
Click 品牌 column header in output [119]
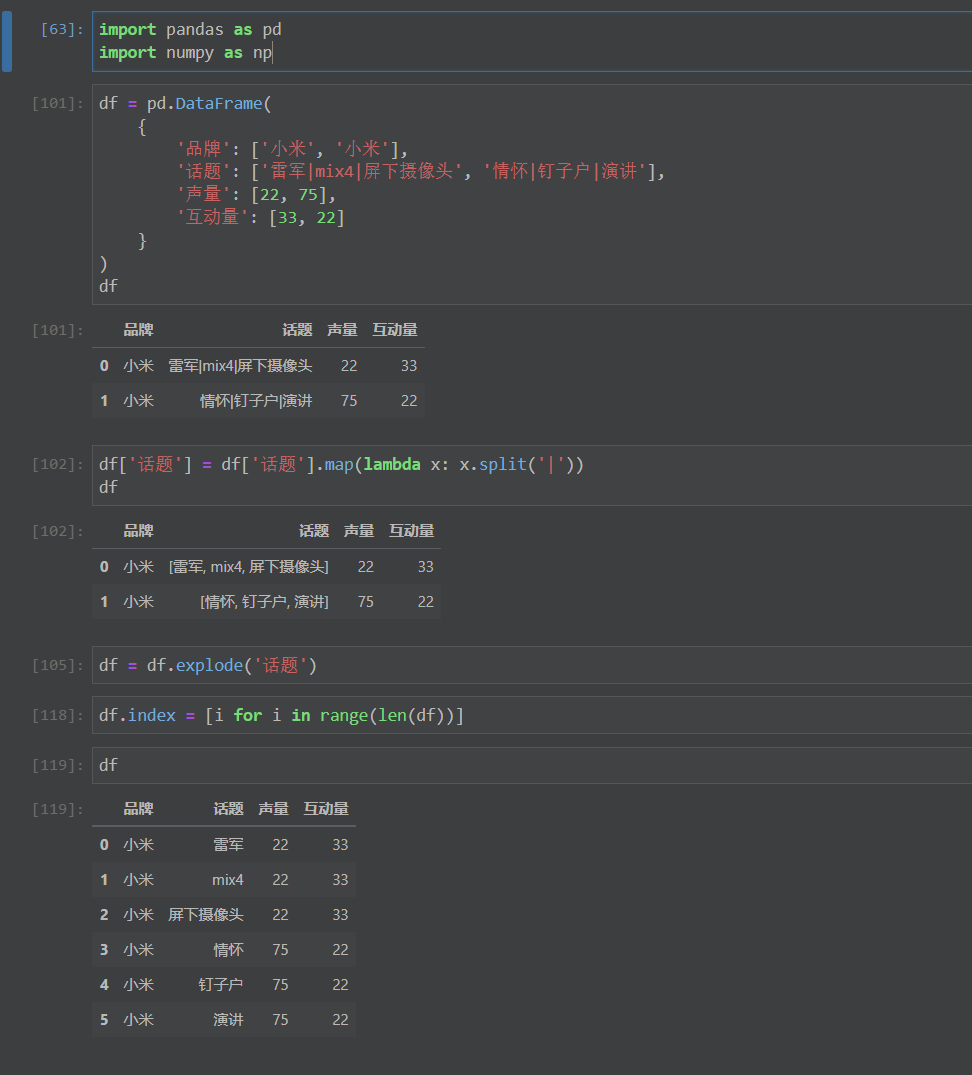pos(138,809)
